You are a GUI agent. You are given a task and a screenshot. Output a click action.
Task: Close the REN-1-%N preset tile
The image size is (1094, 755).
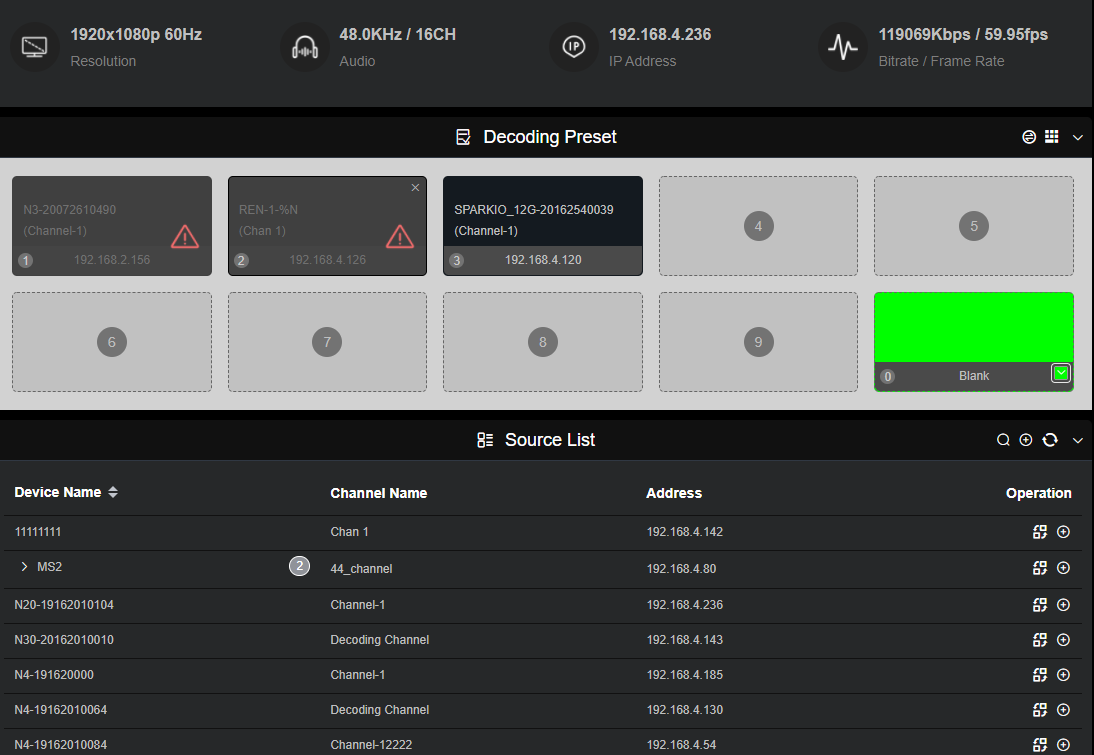tap(415, 187)
